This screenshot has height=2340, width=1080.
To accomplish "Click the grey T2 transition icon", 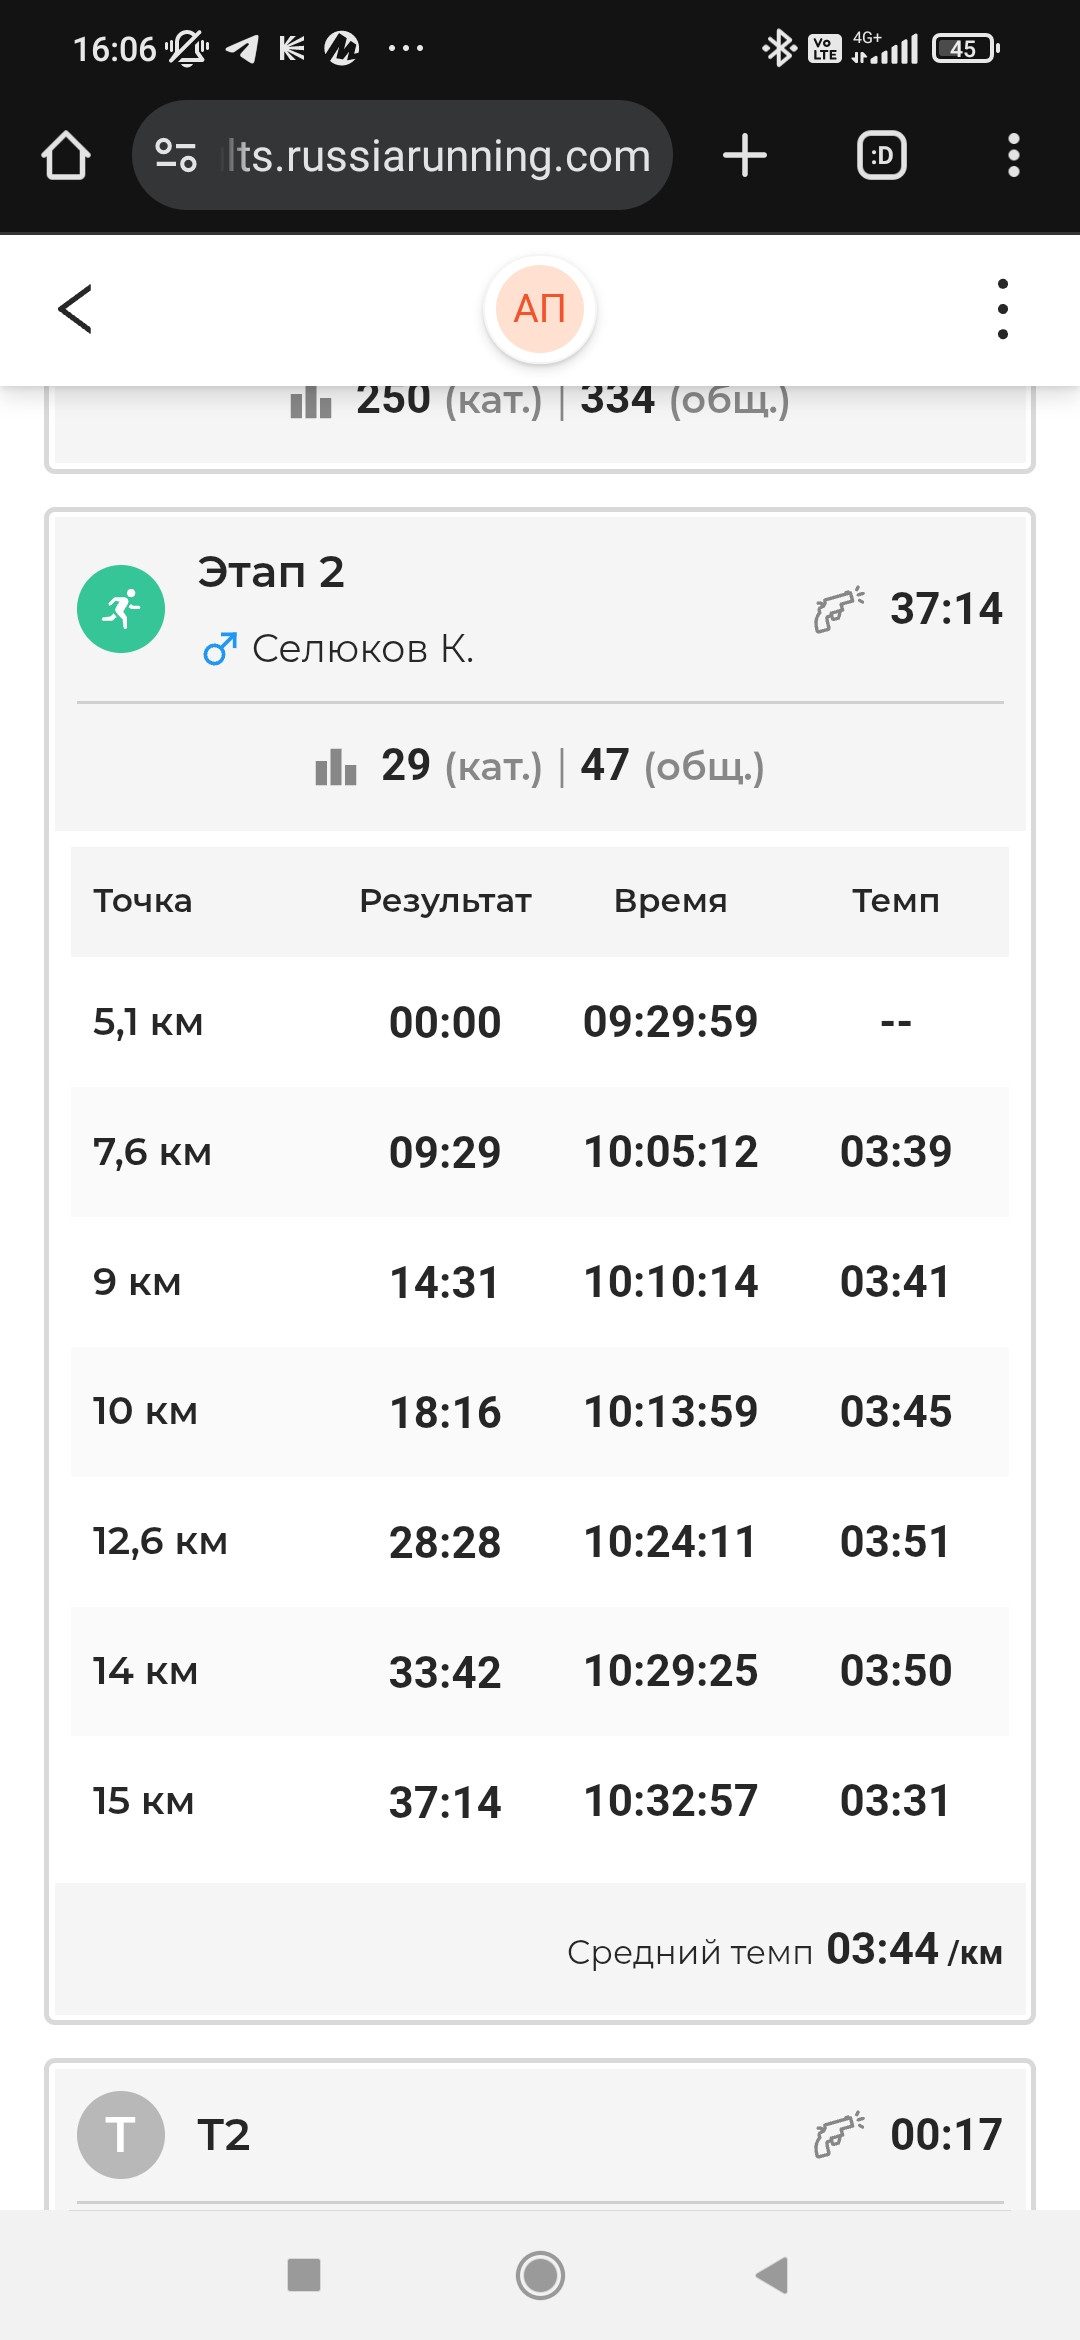I will pos(121,2134).
